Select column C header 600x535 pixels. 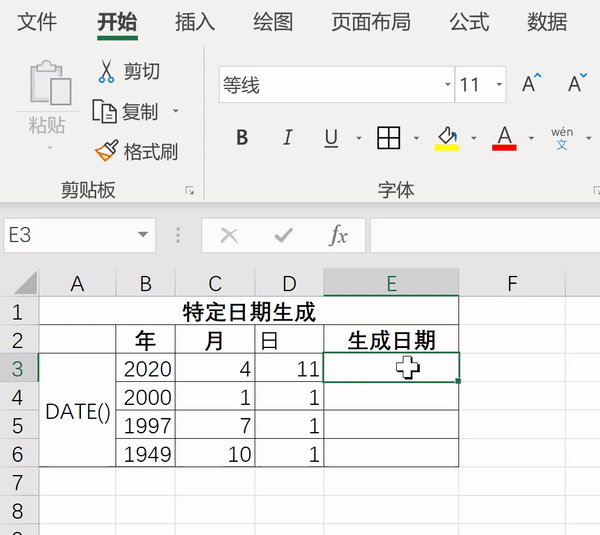coord(215,283)
